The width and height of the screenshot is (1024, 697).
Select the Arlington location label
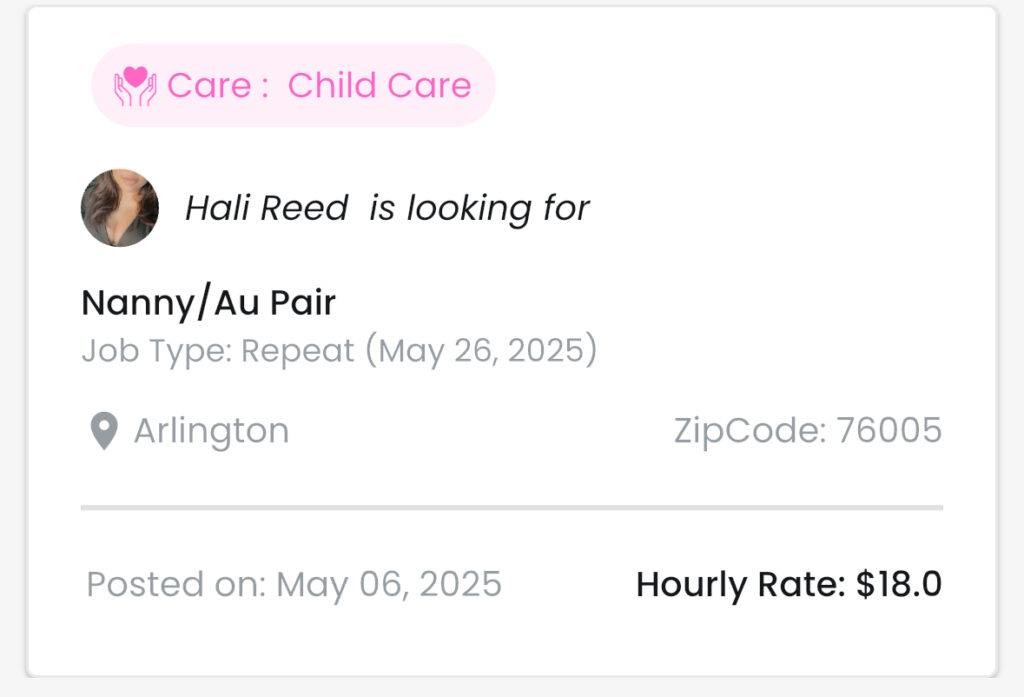coord(212,431)
